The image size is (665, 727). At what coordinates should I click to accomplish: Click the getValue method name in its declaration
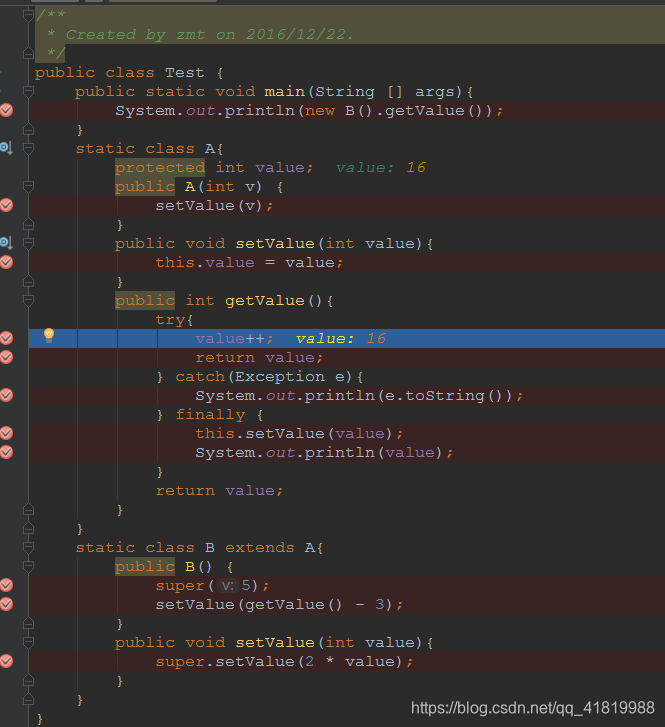coord(265,300)
